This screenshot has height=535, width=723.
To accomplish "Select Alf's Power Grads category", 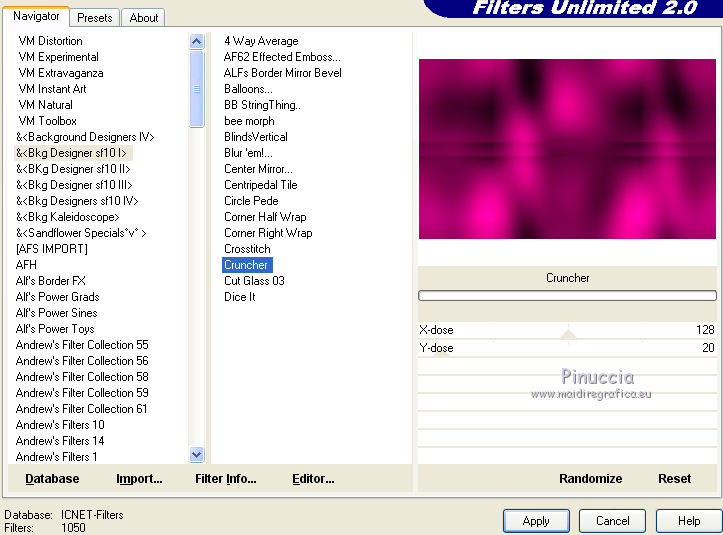I will [x=57, y=297].
